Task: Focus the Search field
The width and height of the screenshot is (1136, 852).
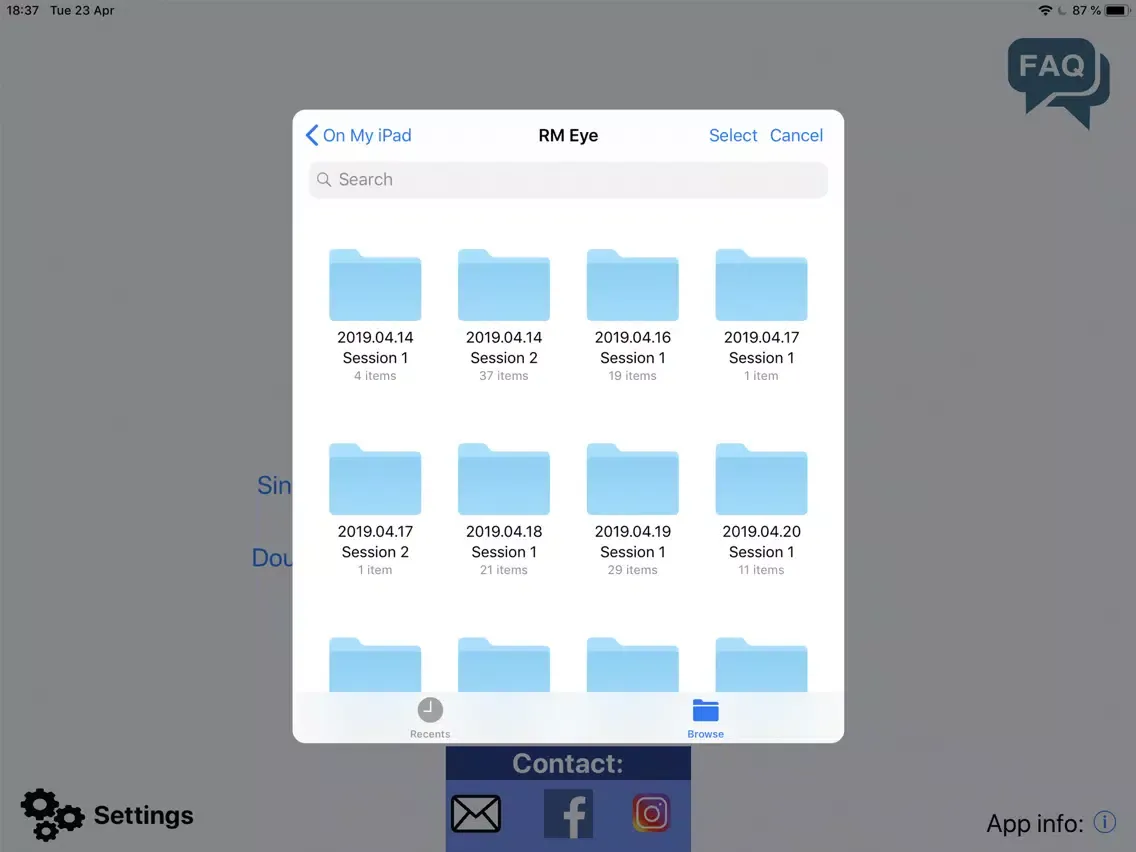Action: [568, 180]
